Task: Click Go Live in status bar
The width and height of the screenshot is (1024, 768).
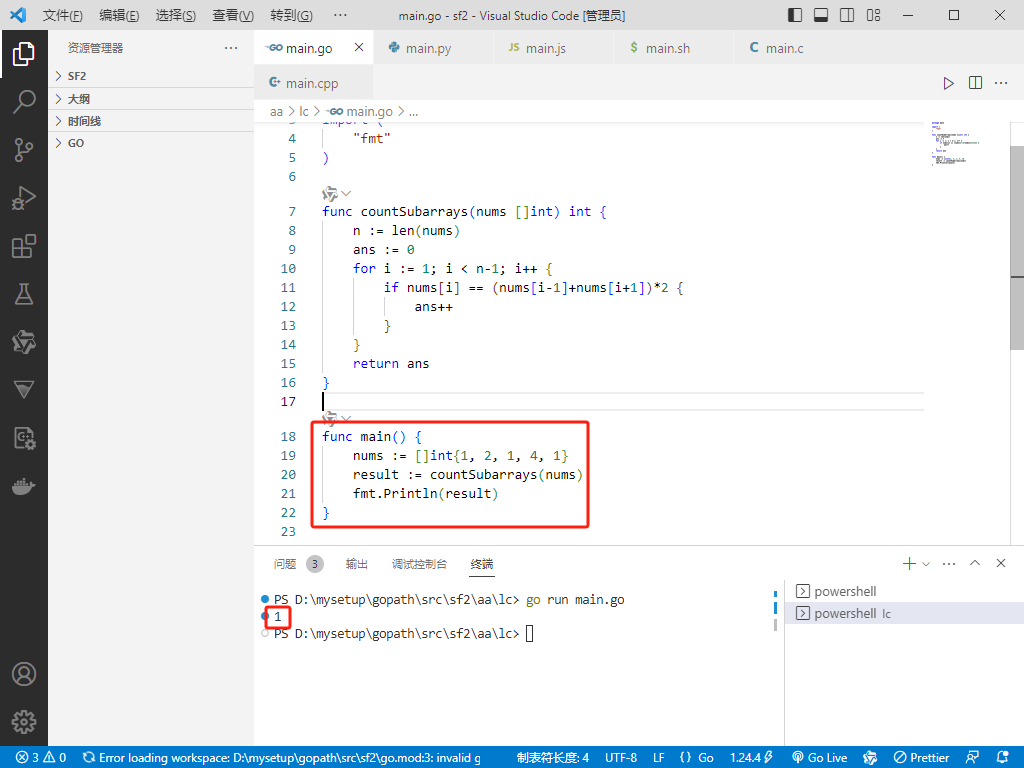Action: pyautogui.click(x=820, y=758)
